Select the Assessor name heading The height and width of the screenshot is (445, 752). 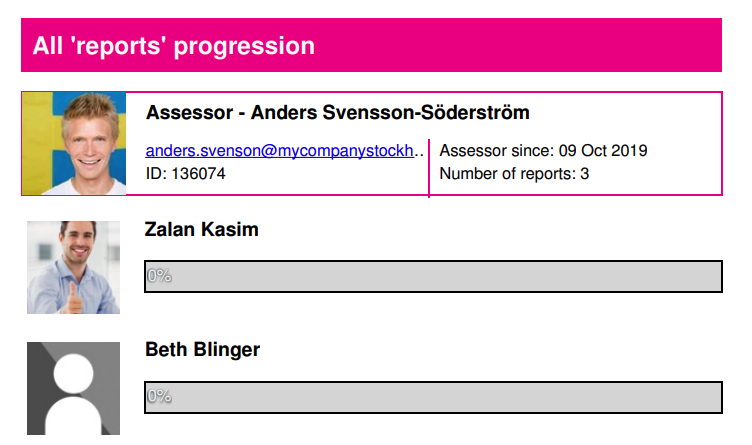pos(337,112)
